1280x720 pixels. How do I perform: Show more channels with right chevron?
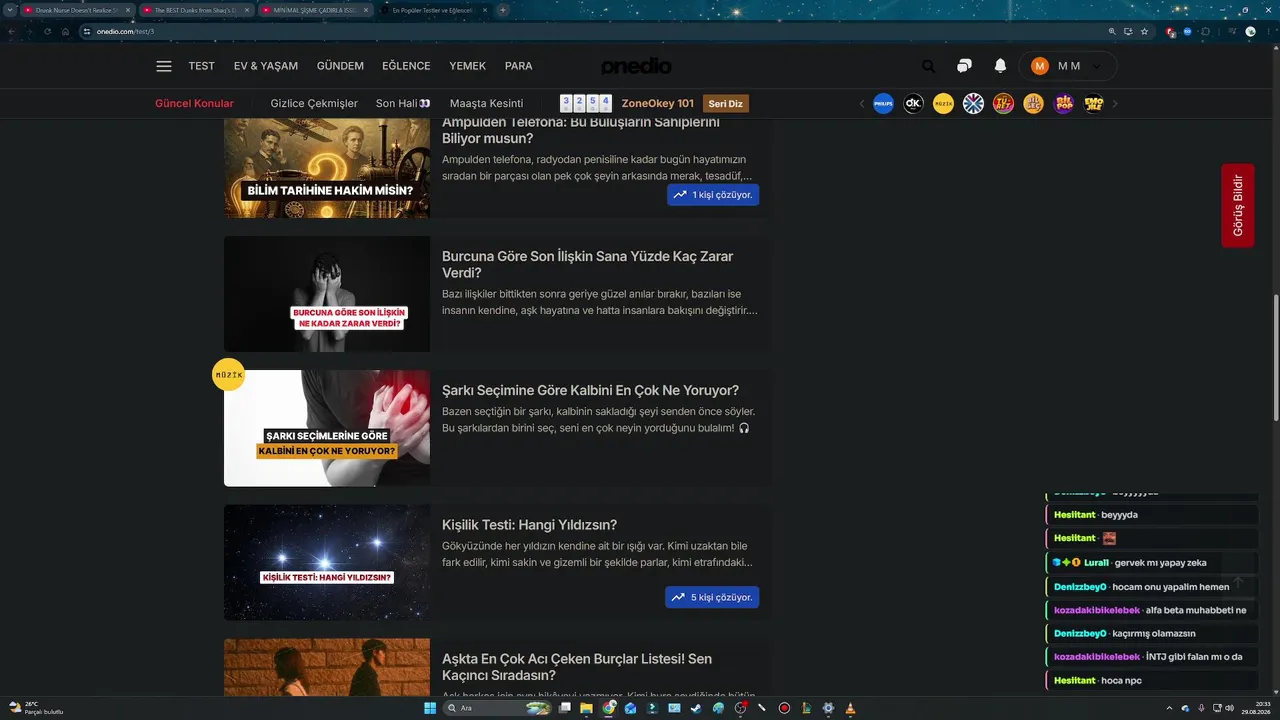tap(1115, 104)
